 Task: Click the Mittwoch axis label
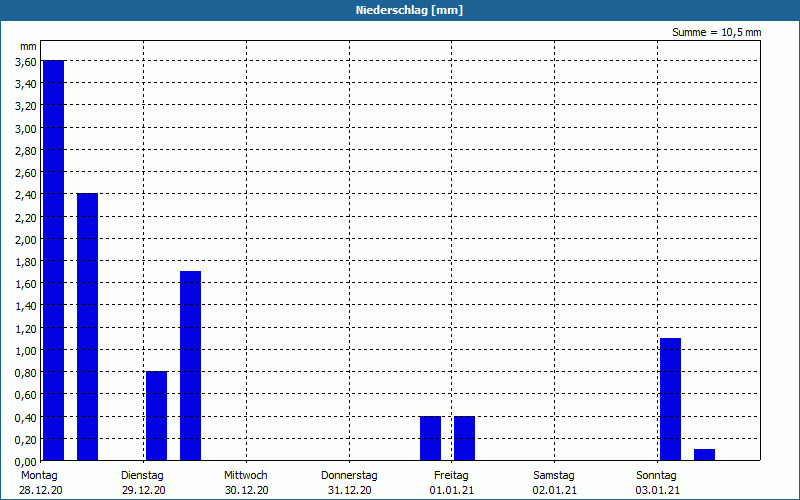click(246, 476)
